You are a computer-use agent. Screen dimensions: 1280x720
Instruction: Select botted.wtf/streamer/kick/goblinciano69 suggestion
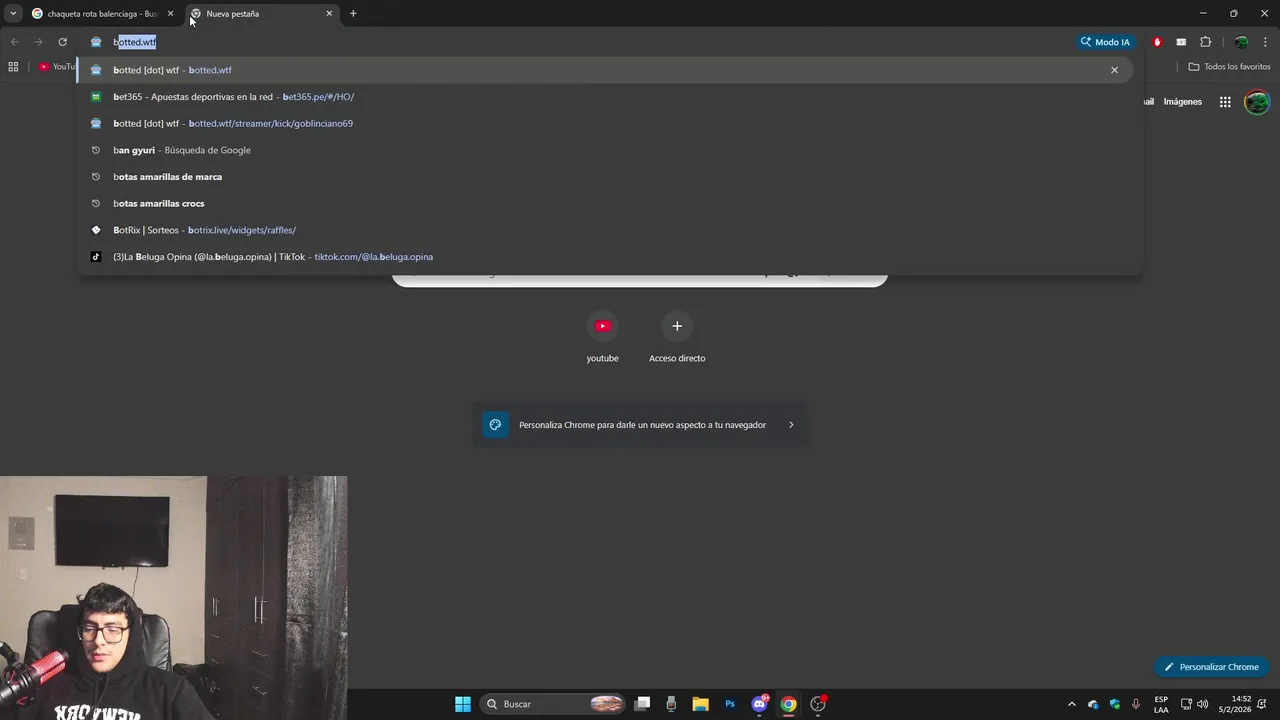click(604, 123)
